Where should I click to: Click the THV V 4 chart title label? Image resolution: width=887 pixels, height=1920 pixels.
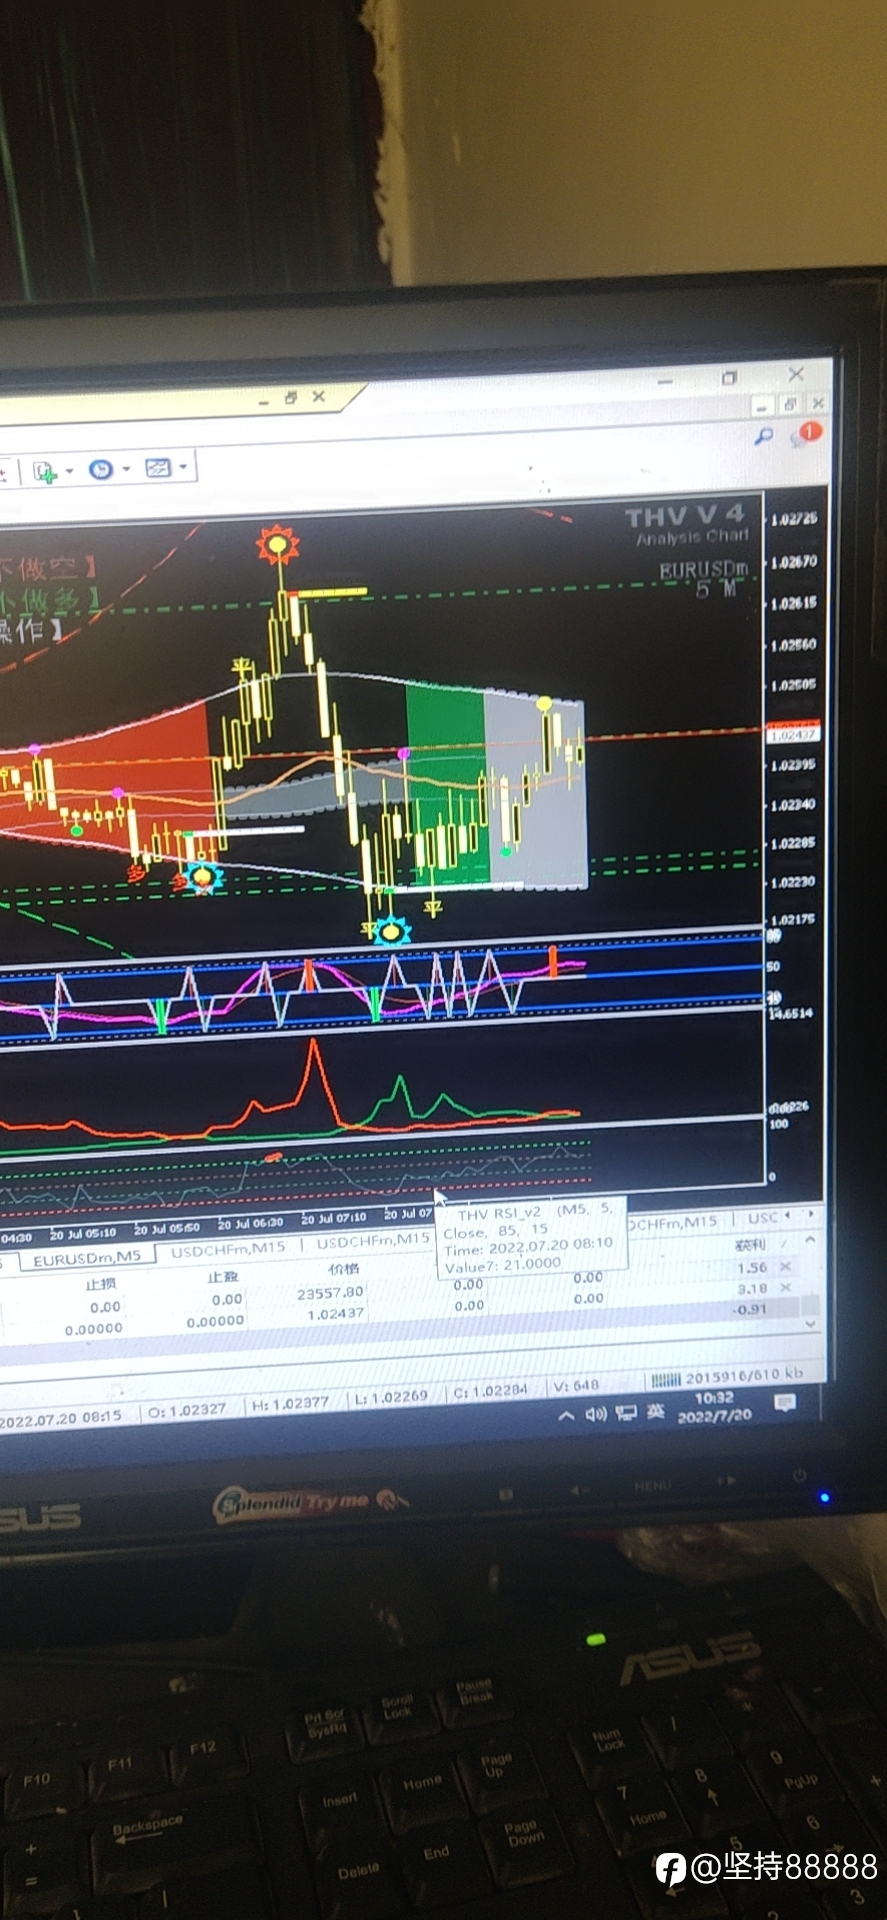685,517
